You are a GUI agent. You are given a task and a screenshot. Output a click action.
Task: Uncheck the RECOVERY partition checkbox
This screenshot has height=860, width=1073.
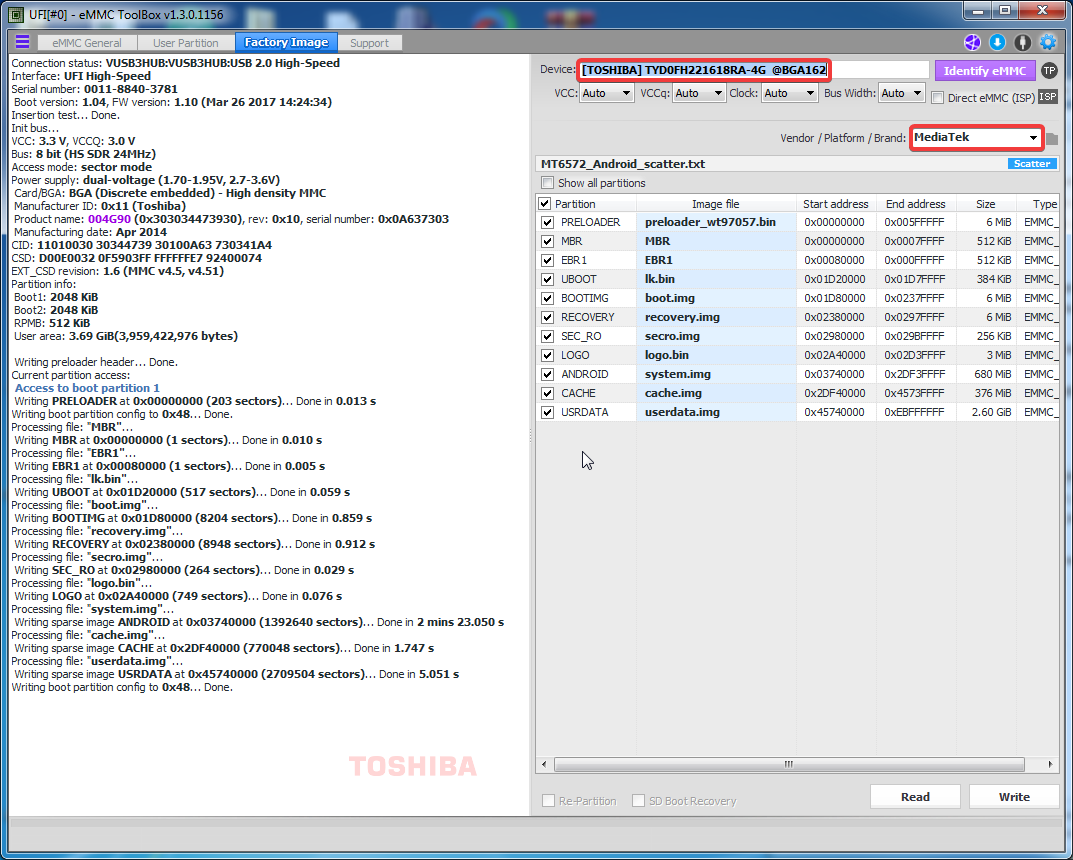pos(547,317)
